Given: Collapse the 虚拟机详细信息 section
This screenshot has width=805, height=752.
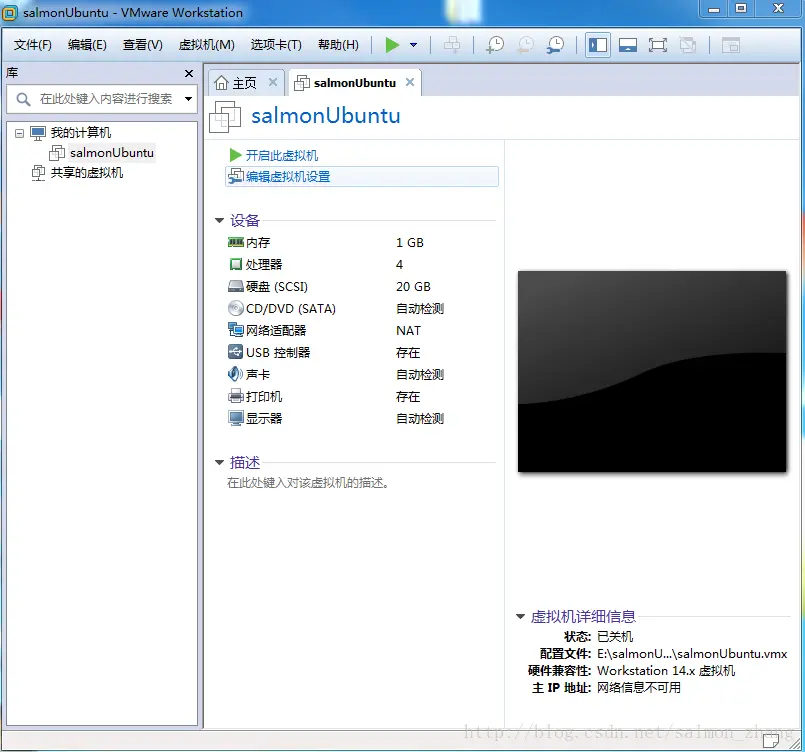Looking at the screenshot, I should 520,616.
